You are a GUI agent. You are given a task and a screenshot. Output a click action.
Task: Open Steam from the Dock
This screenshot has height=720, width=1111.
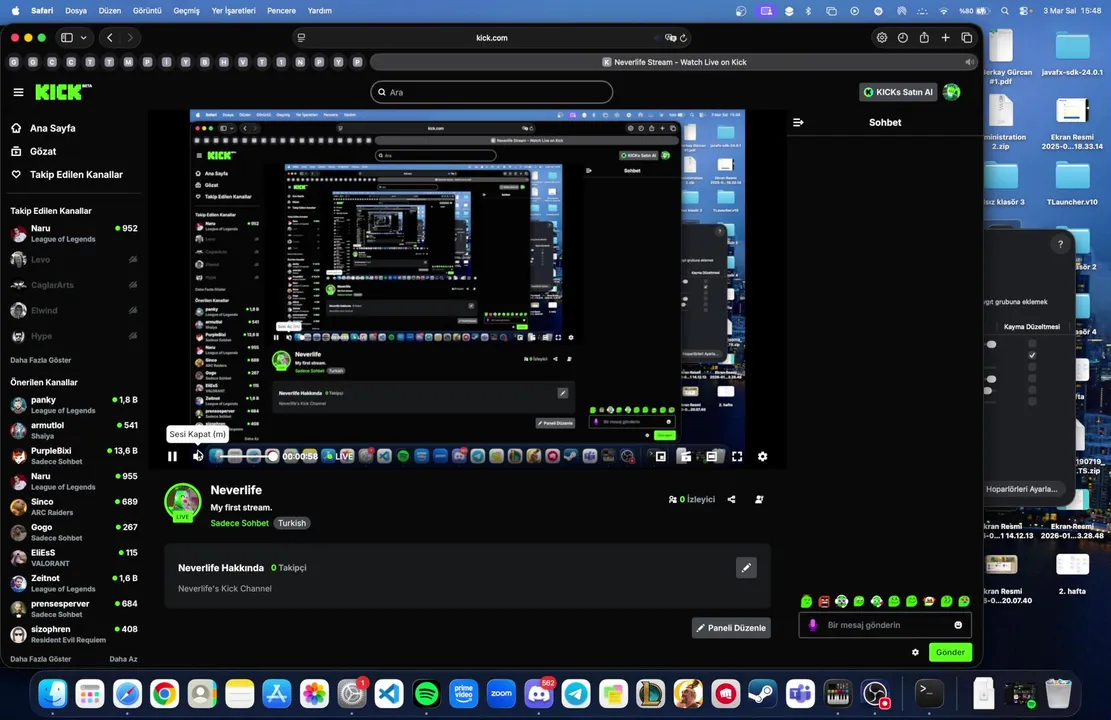(762, 694)
